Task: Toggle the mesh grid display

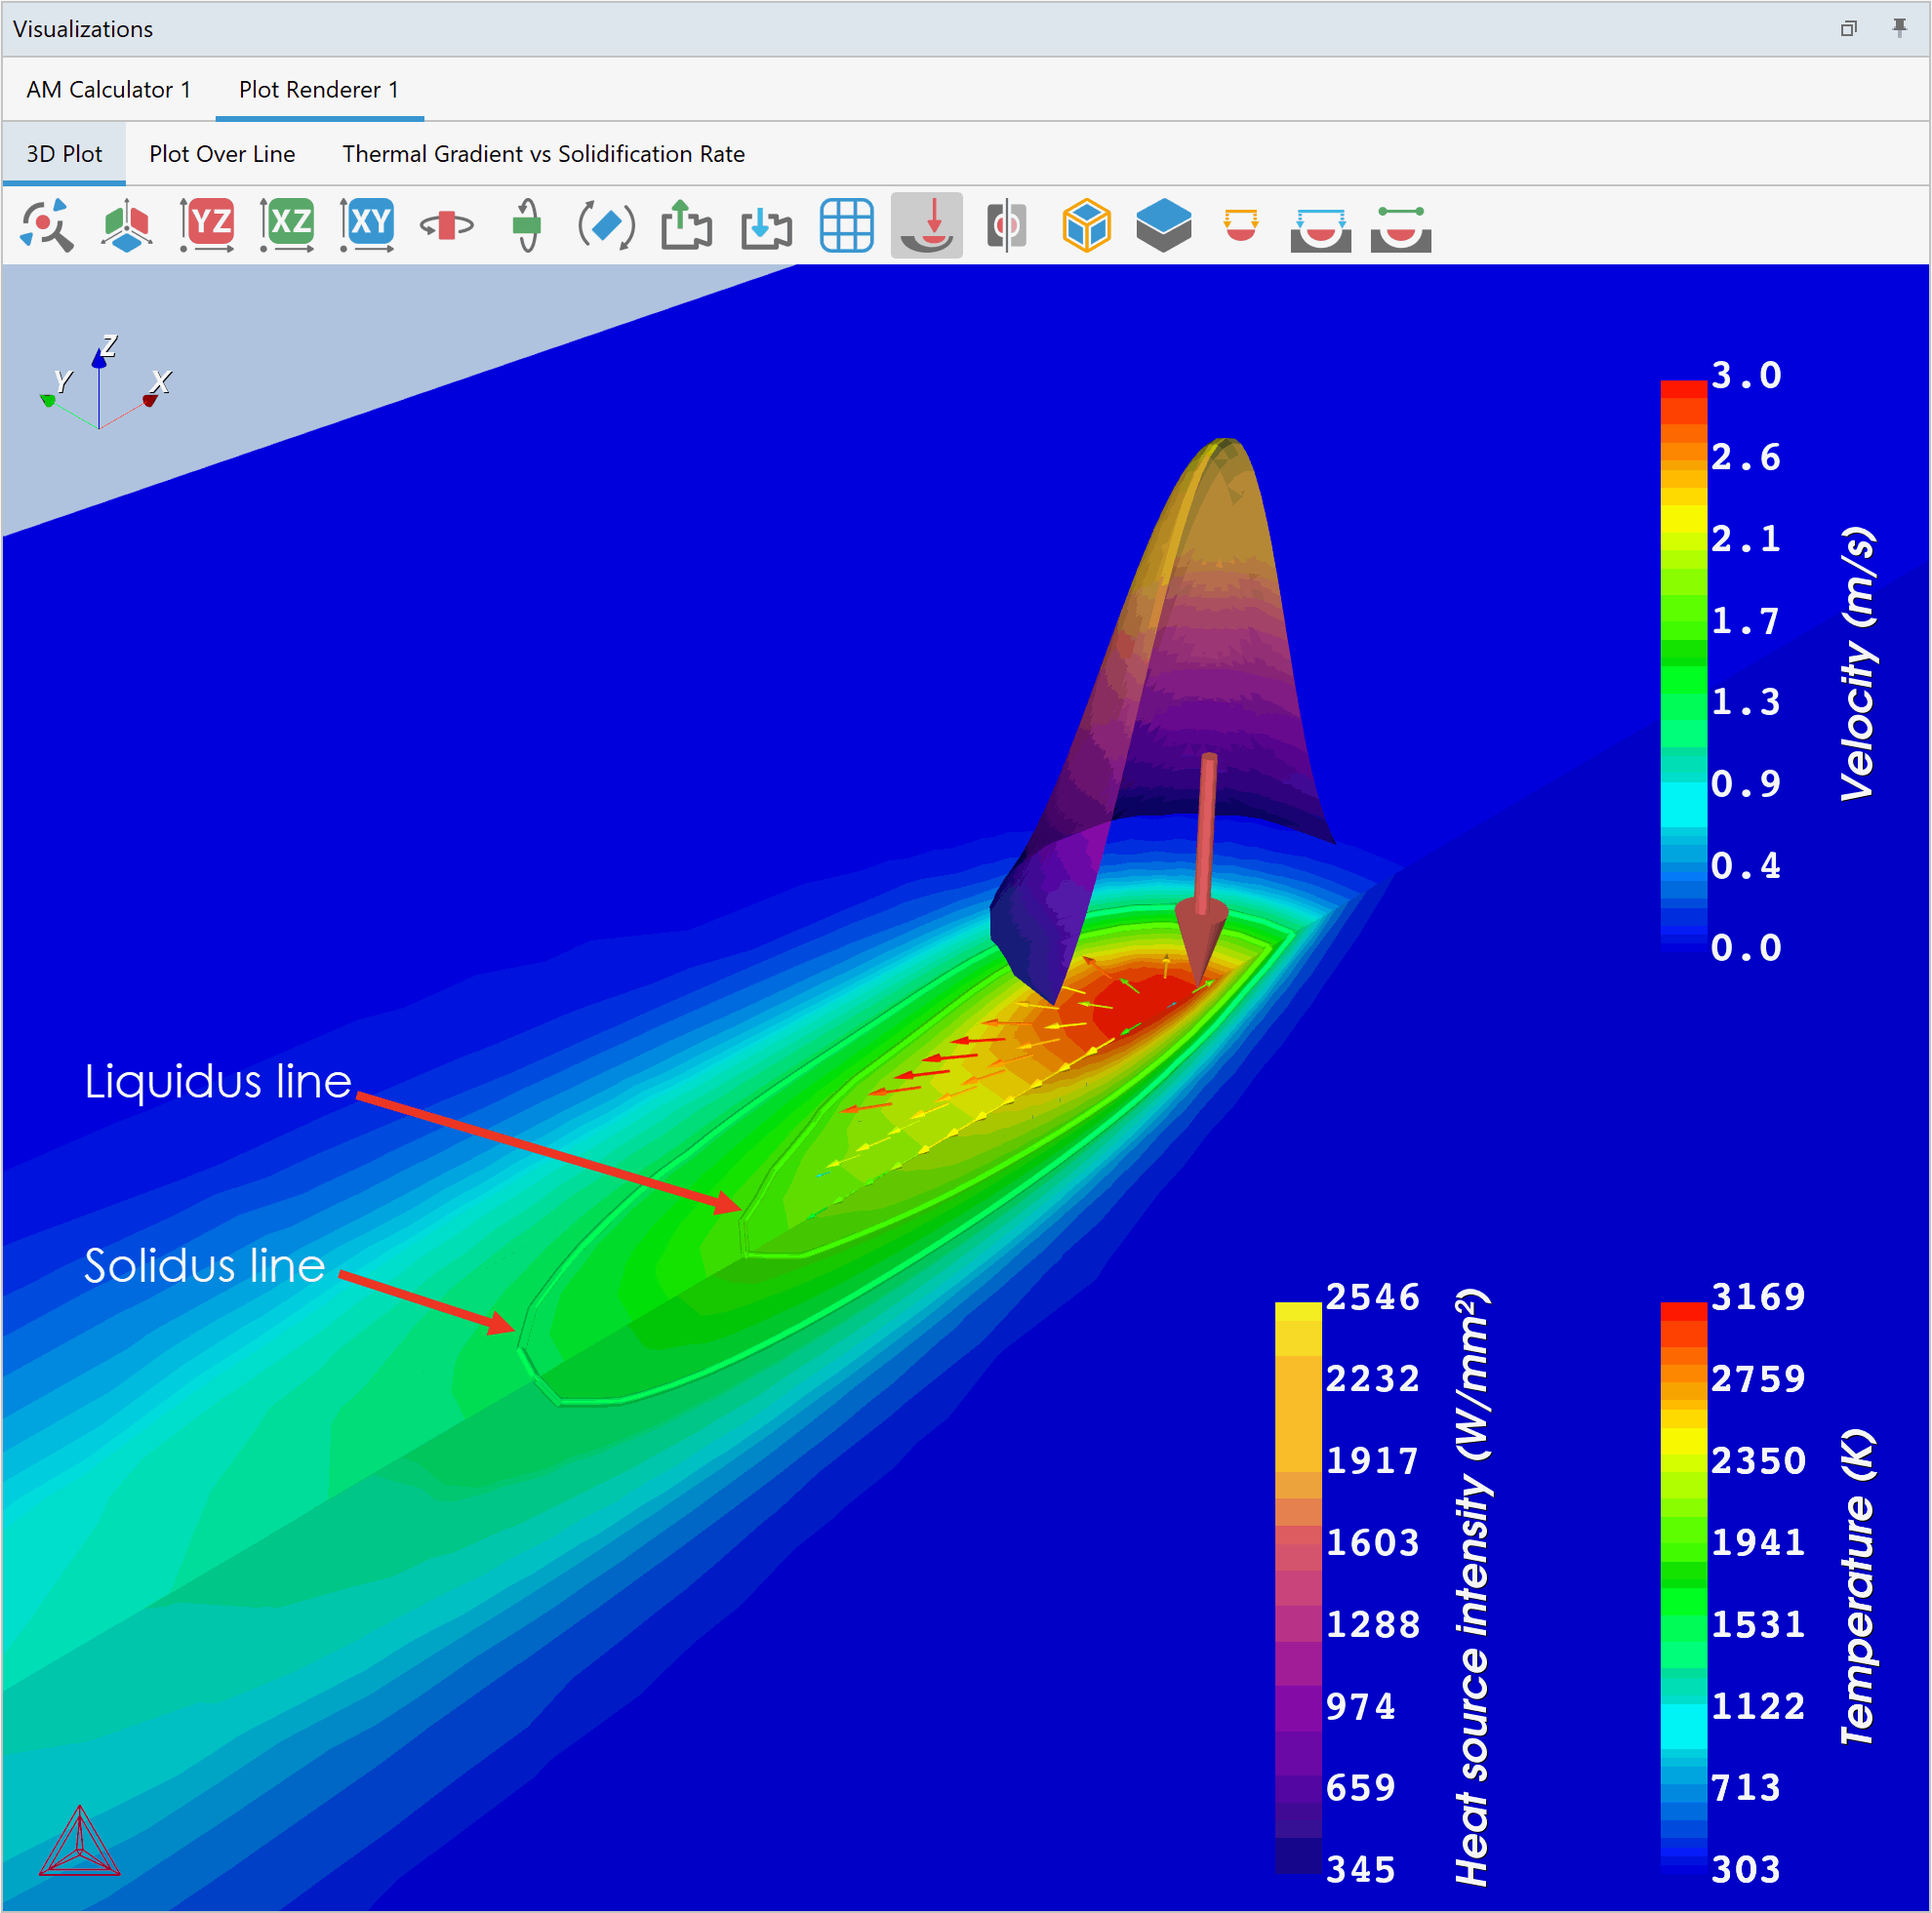Action: pyautogui.click(x=846, y=225)
